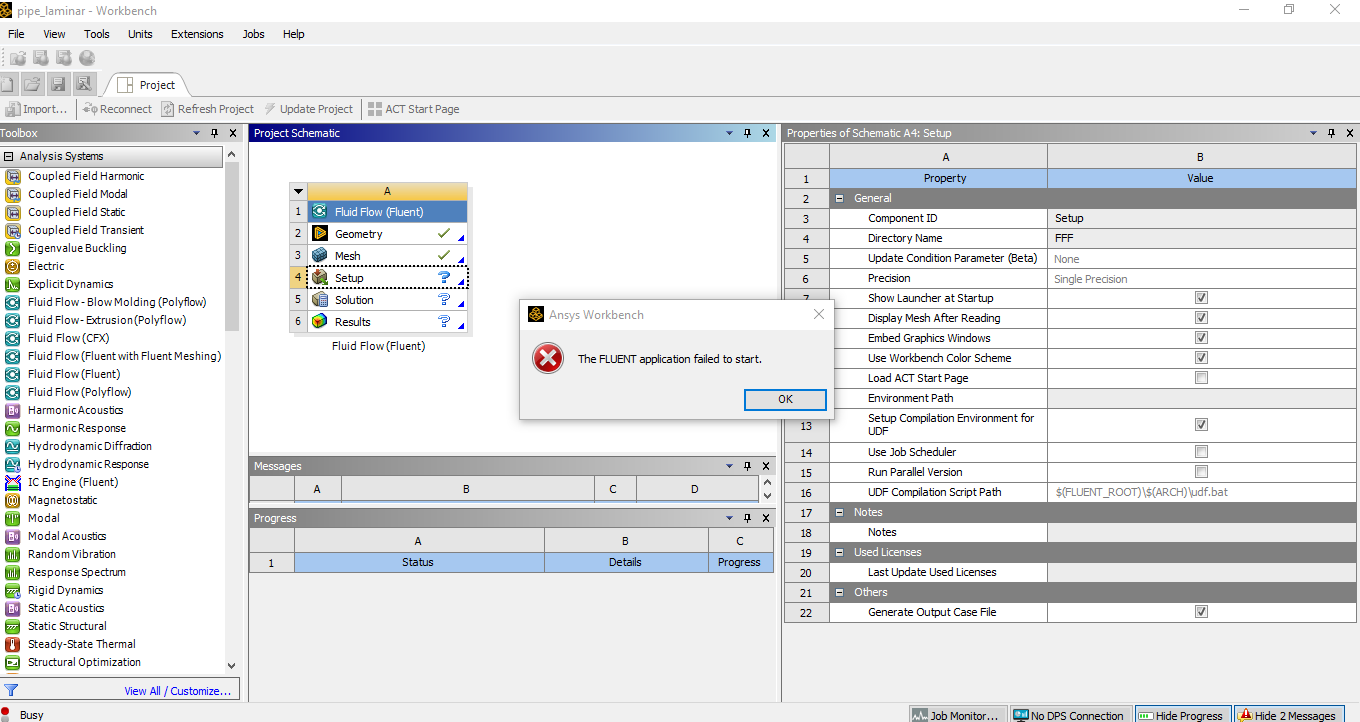Select the Fluid Flow (Fluent) toolbox icon
The image size is (1360, 722).
[x=13, y=374]
